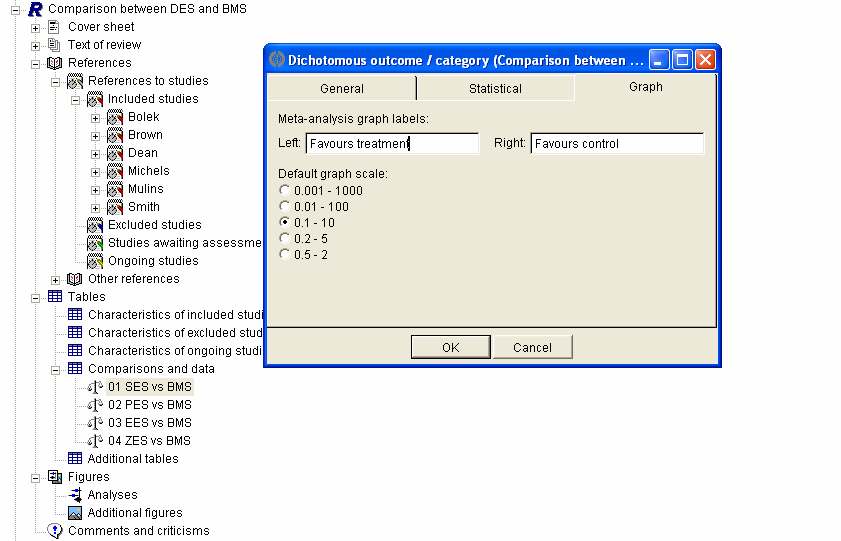
Task: Select the Analyses label under Figures
Action: [112, 495]
